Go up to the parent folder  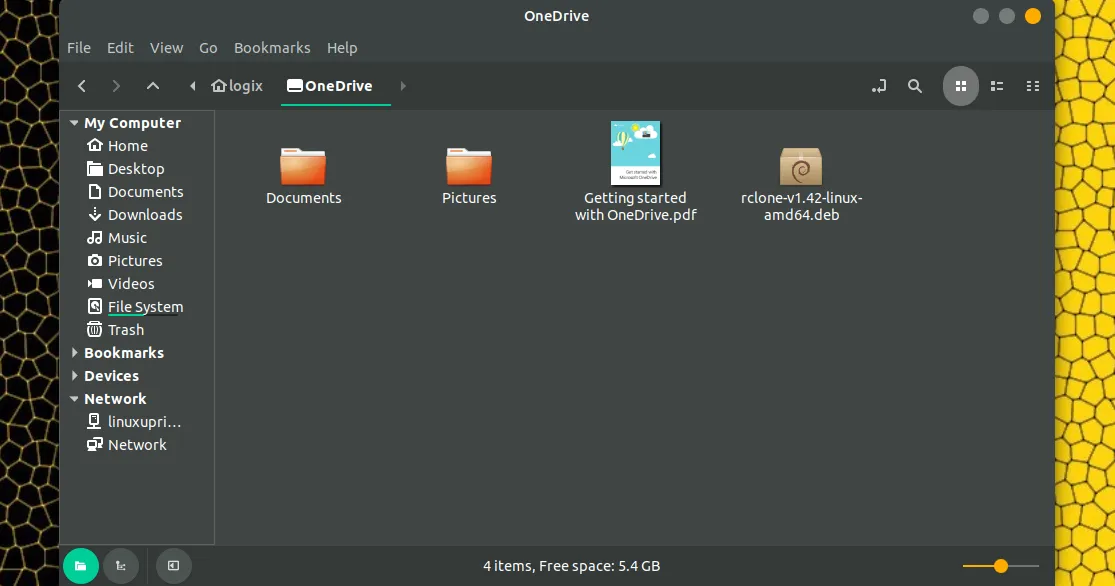[153, 86]
